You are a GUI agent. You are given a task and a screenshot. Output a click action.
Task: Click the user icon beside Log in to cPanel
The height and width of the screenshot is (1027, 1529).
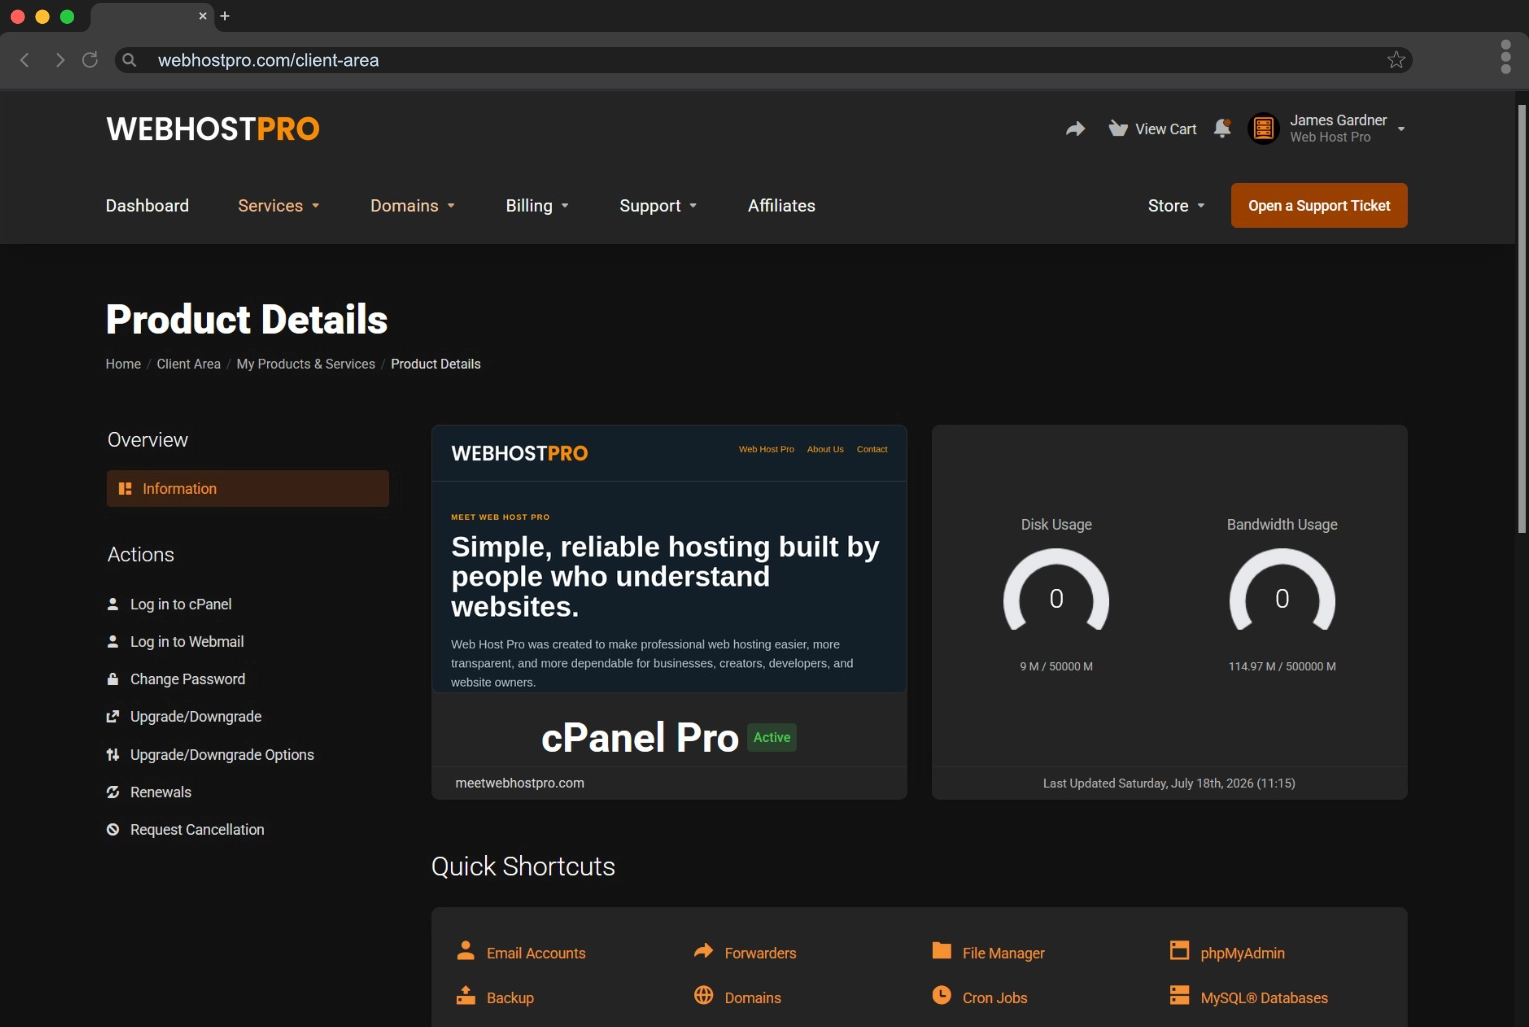tap(113, 604)
